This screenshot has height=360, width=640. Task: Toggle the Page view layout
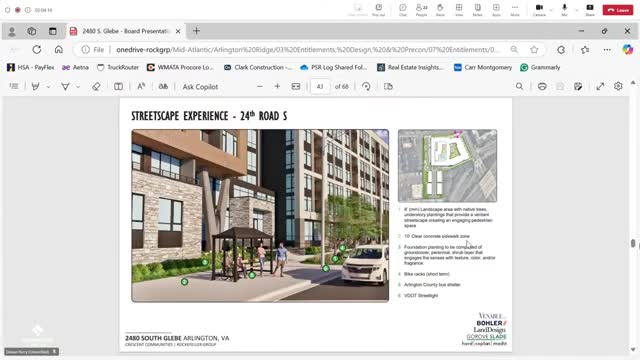tap(388, 86)
